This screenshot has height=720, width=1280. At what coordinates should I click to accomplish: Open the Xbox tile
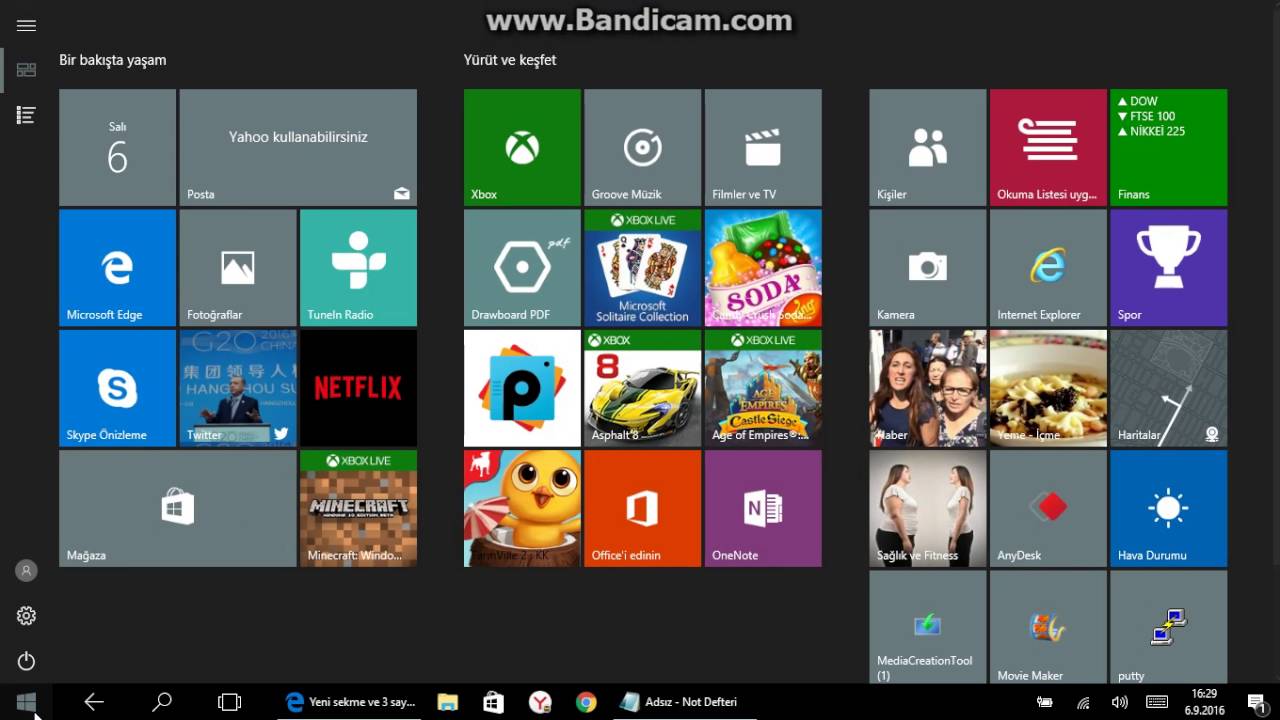(522, 147)
